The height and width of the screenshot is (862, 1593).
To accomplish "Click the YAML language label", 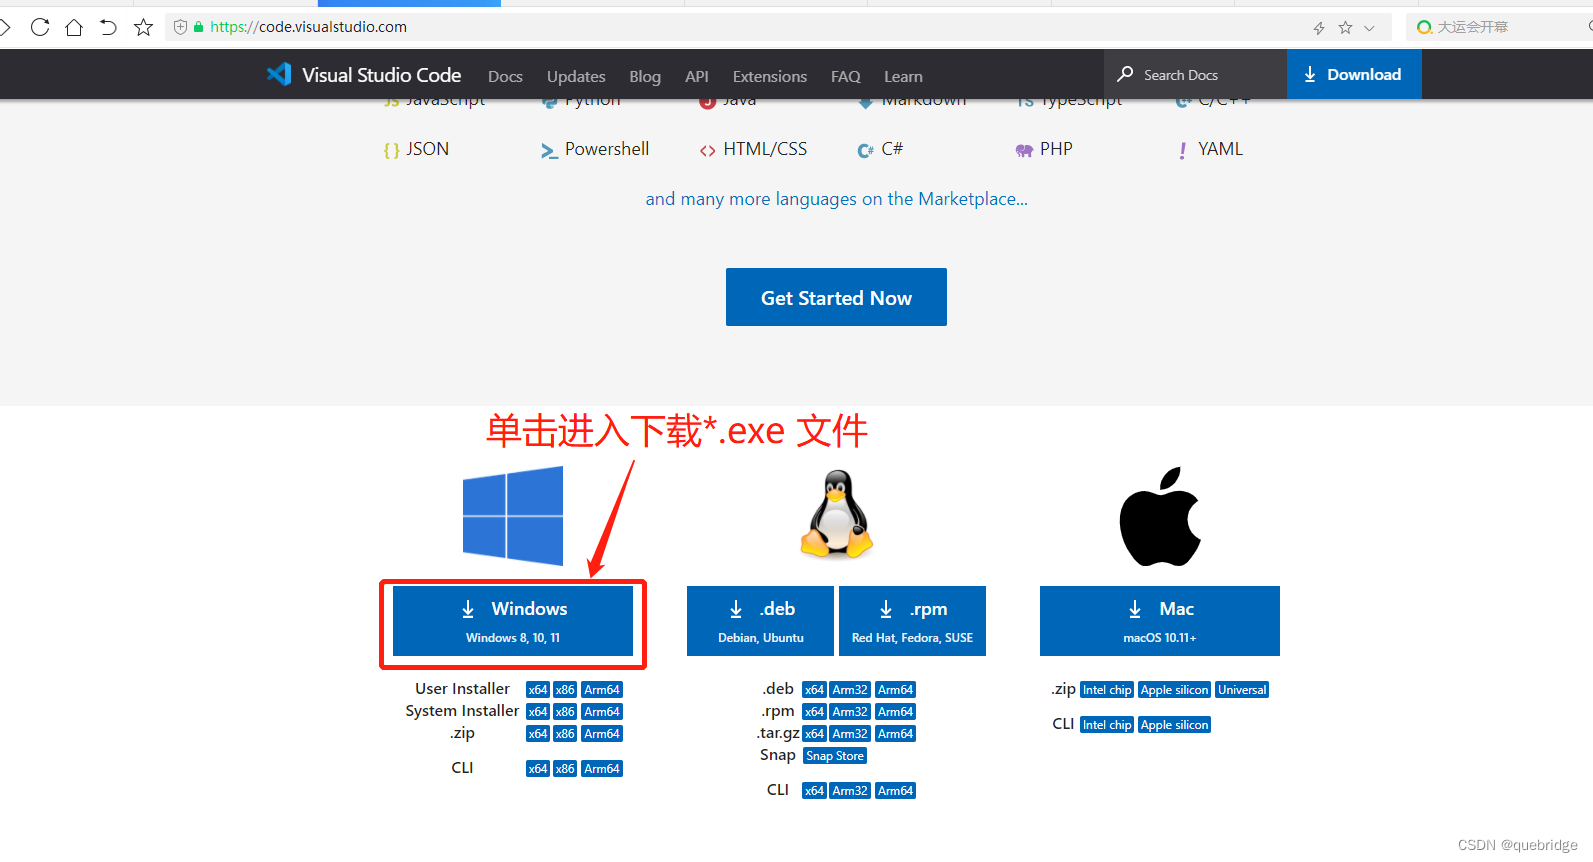I will pyautogui.click(x=1220, y=149).
